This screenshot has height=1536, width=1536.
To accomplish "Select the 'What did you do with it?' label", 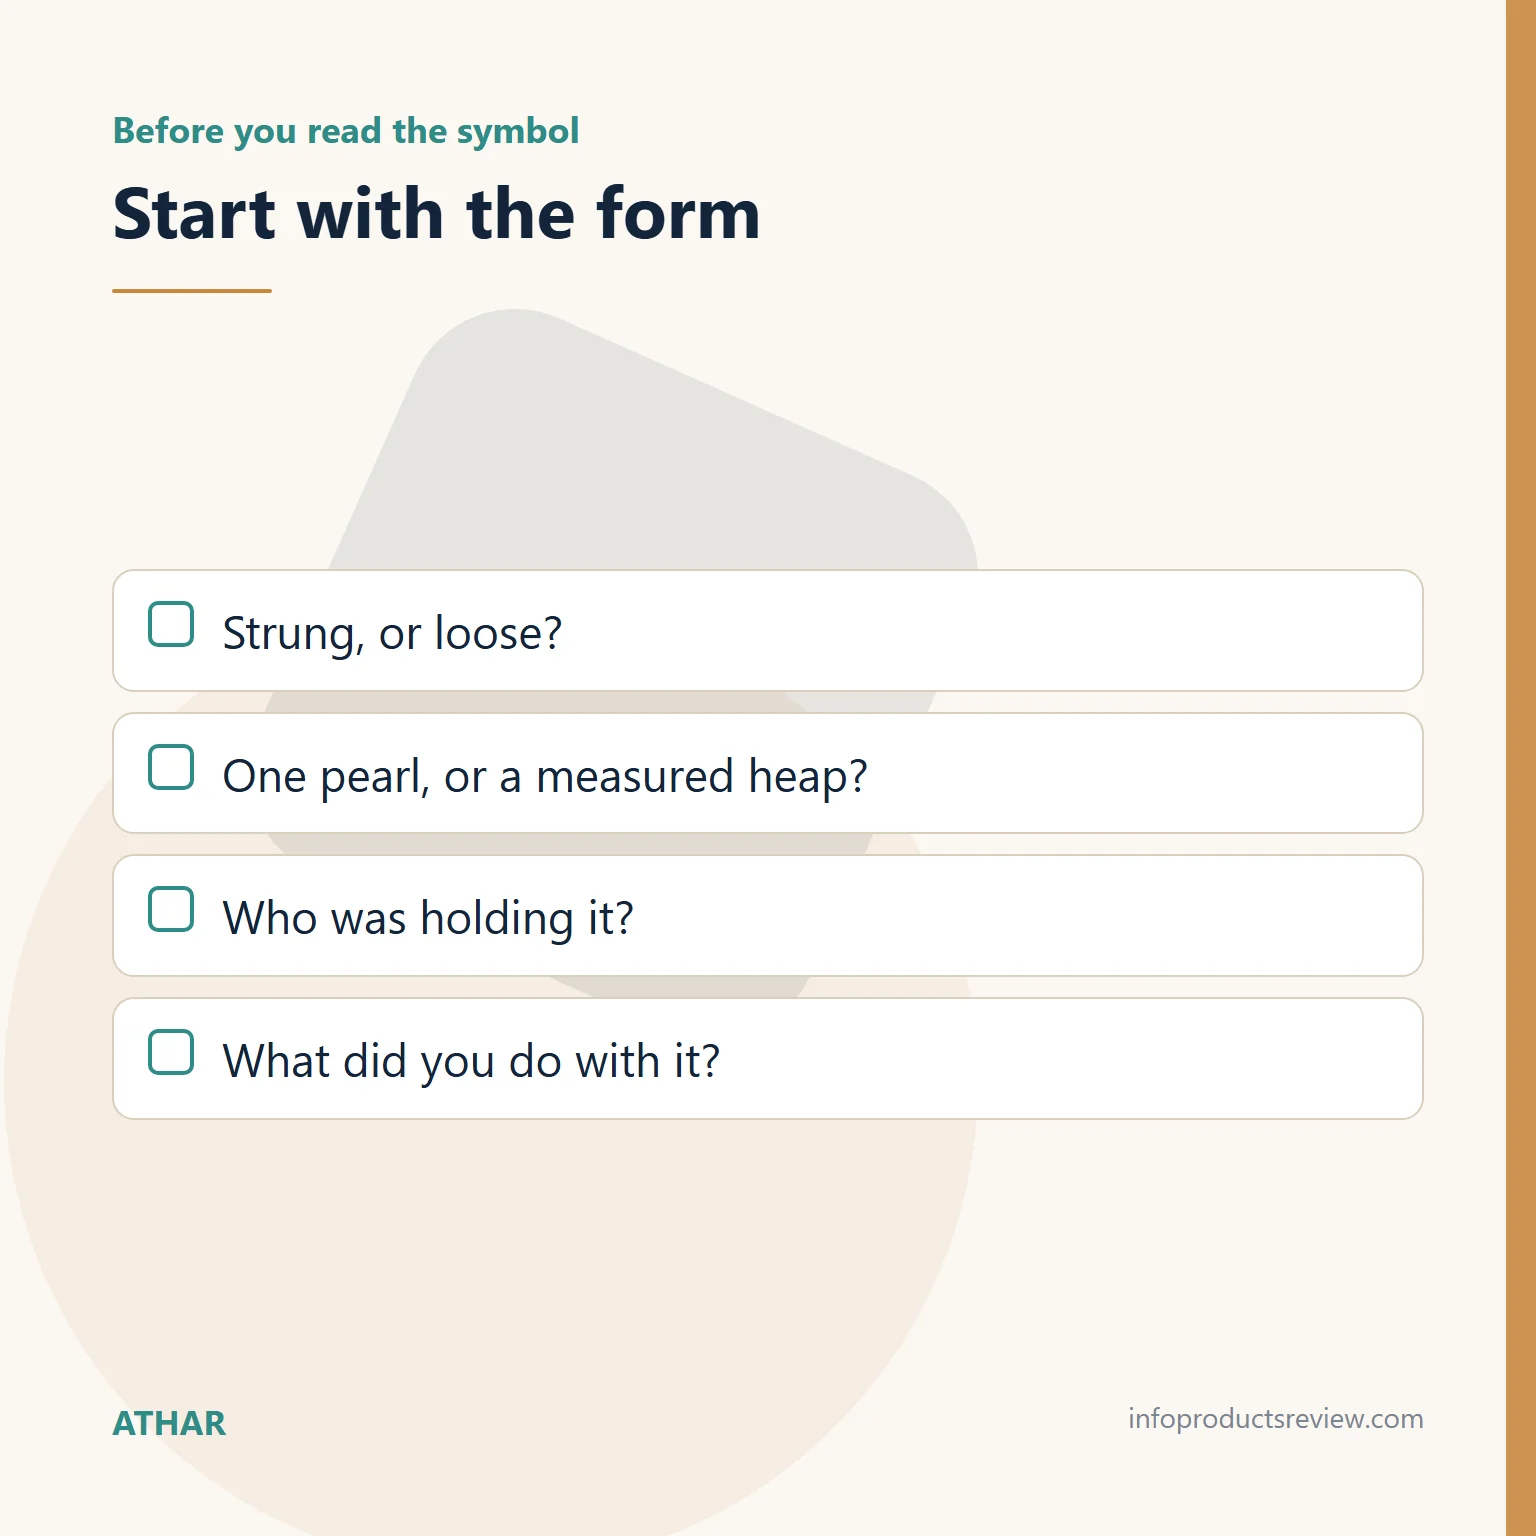I will [471, 1062].
